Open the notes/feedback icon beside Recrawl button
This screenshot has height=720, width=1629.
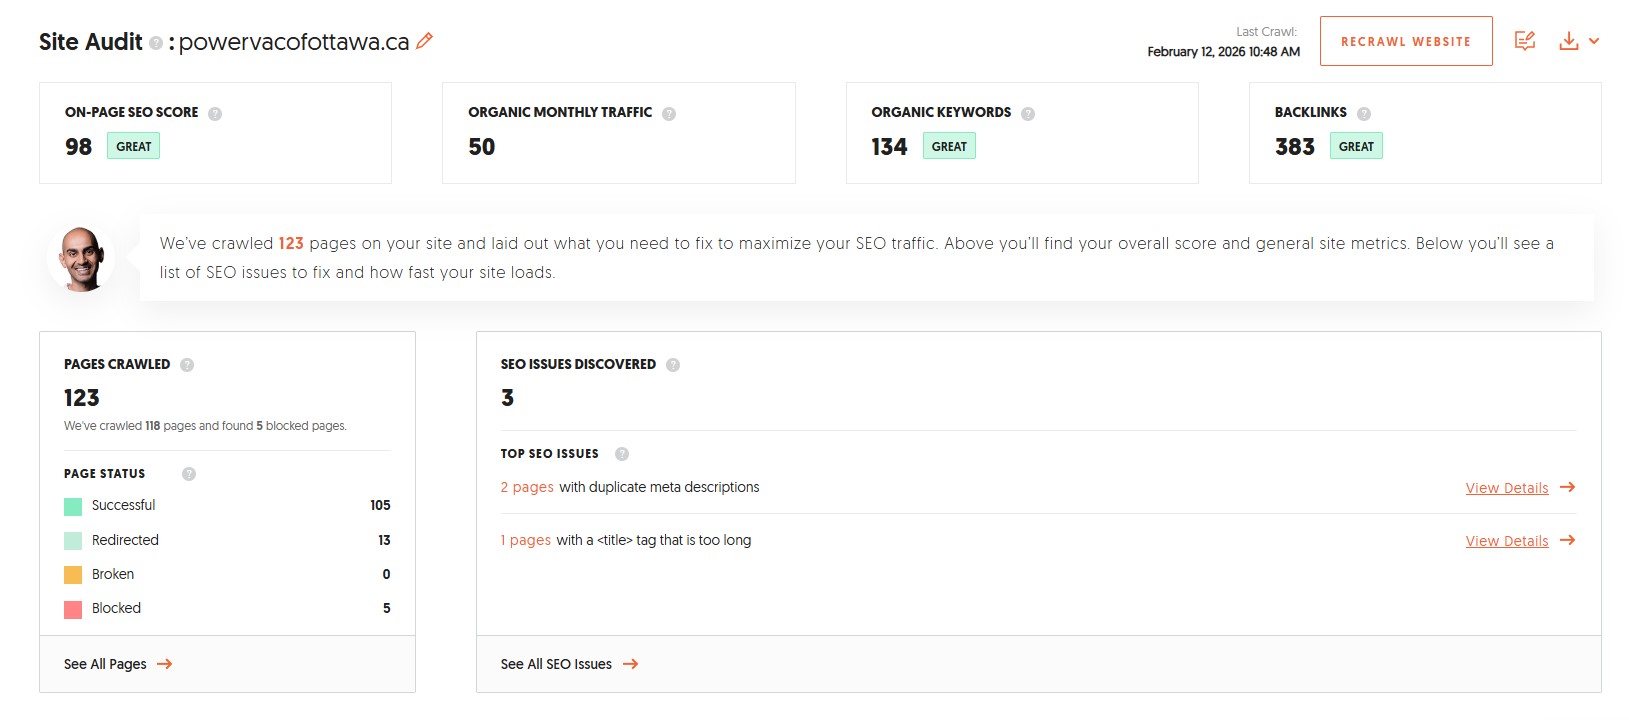[x=1524, y=41]
